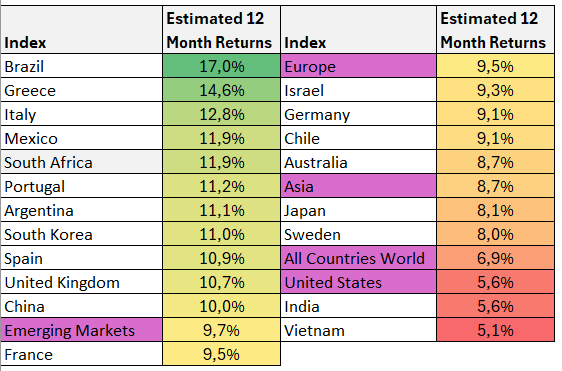Click the purple Emerging Markets cell
This screenshot has height=371, width=562.
(x=82, y=330)
